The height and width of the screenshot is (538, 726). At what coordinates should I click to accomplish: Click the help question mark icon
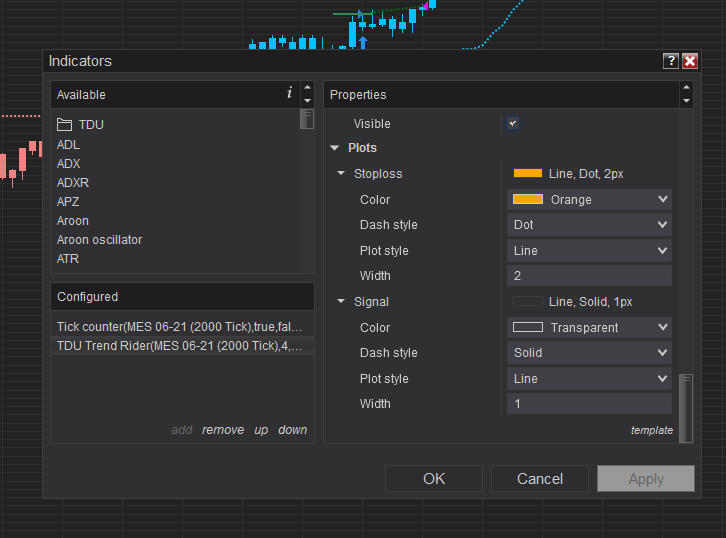point(671,61)
